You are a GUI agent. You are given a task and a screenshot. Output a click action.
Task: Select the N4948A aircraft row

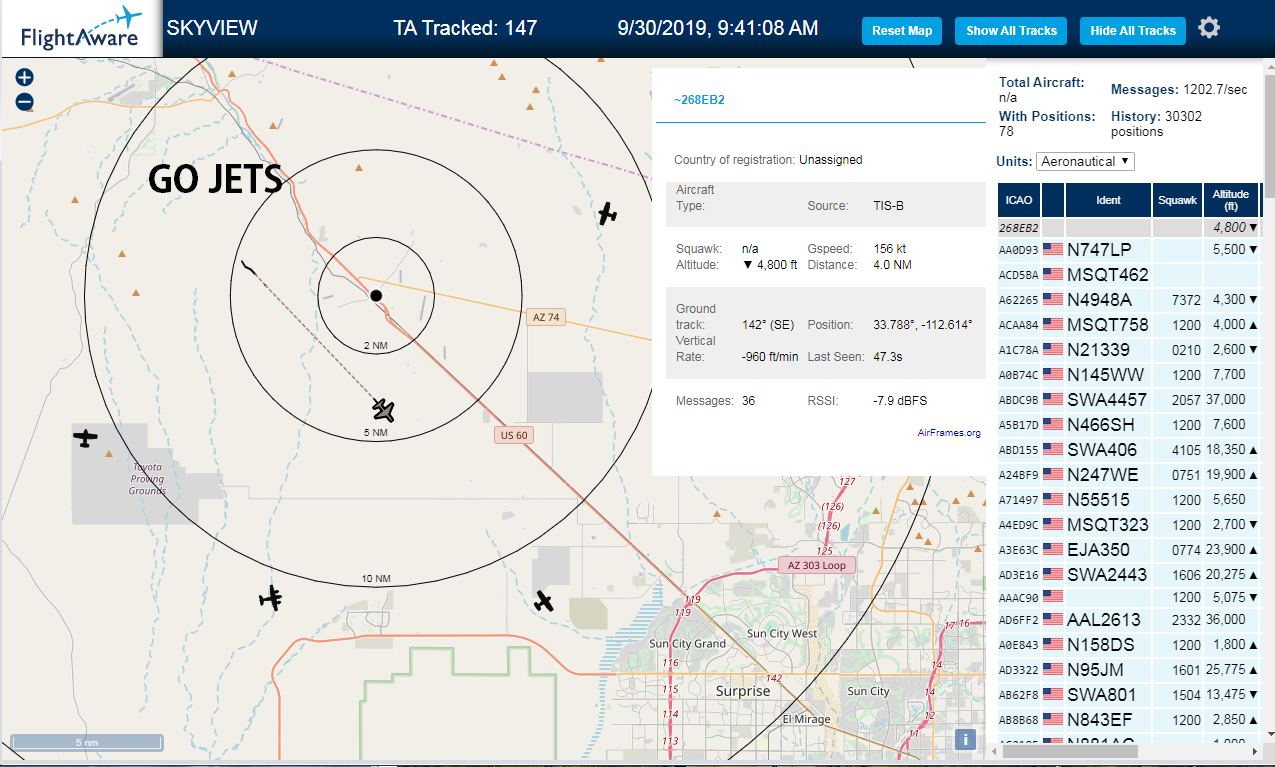tap(1129, 300)
